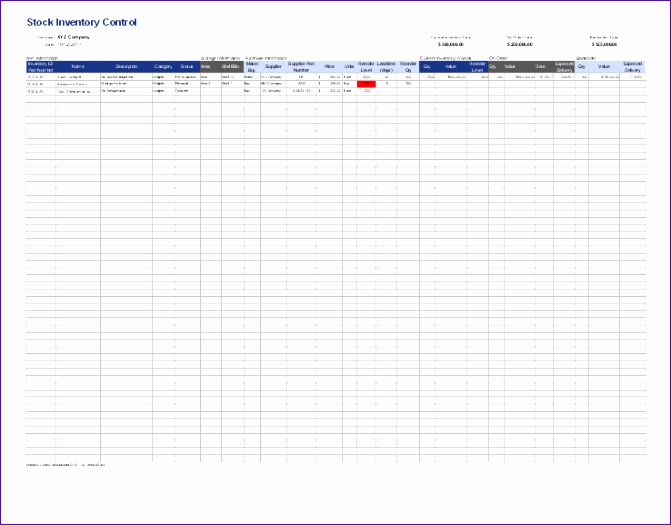Click the footer note below the table
Viewport: 671px width, 525px height.
pyautogui.click(x=65, y=465)
